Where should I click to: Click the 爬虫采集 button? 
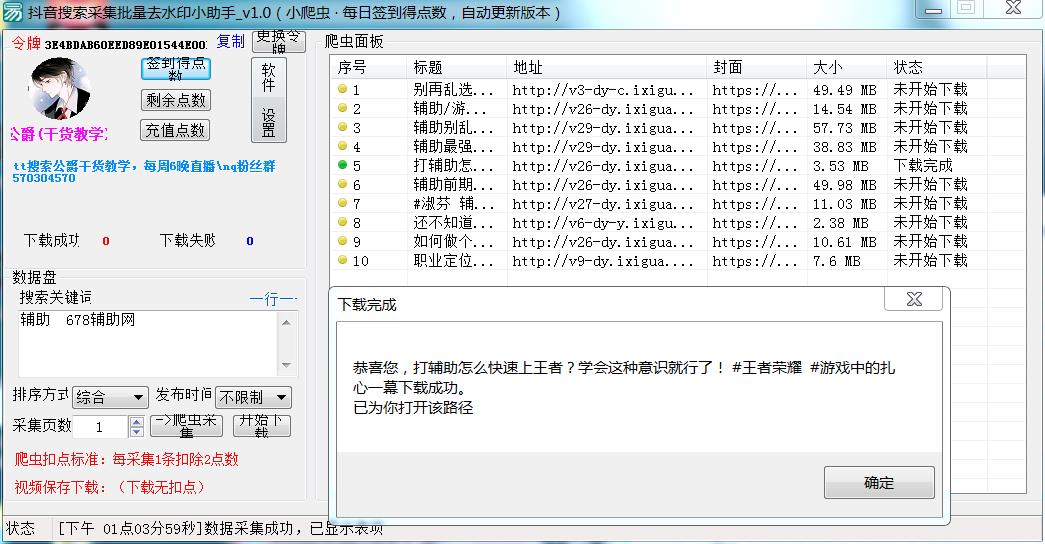coord(187,426)
